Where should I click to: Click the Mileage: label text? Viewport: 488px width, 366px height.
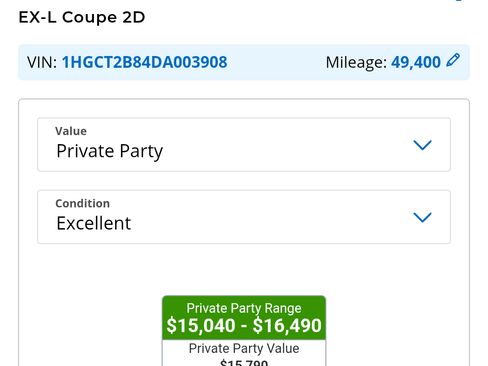[x=356, y=62]
